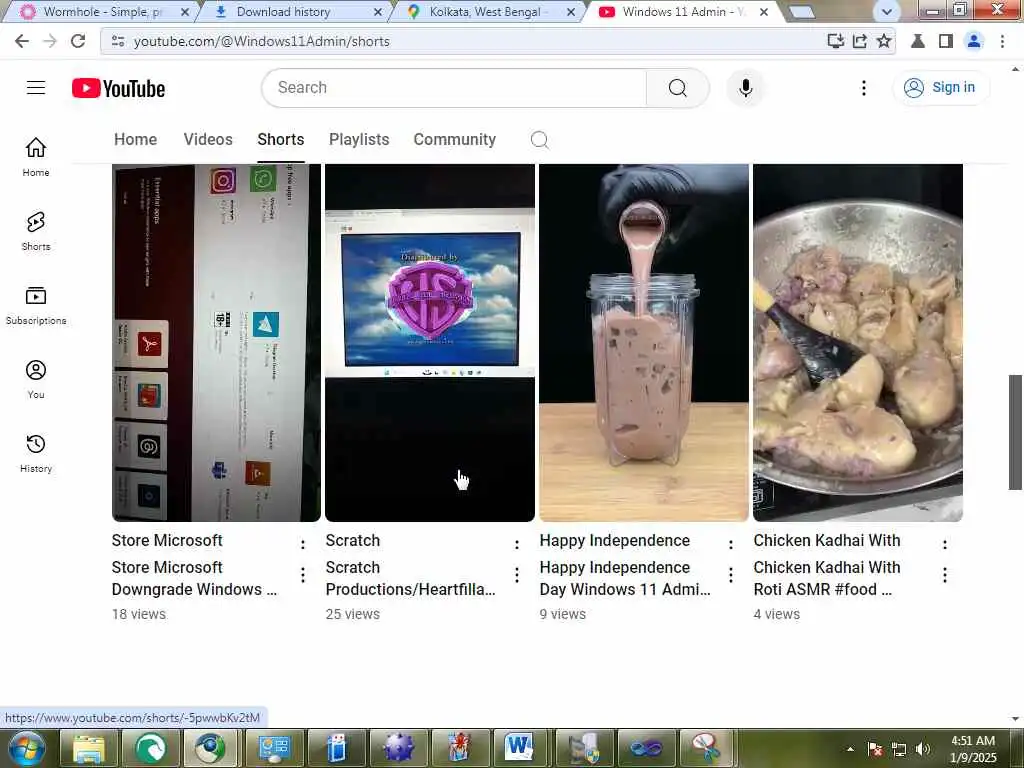Image resolution: width=1024 pixels, height=768 pixels.
Task: Play the pink smoothie blender short thumbnail
Action: point(644,343)
